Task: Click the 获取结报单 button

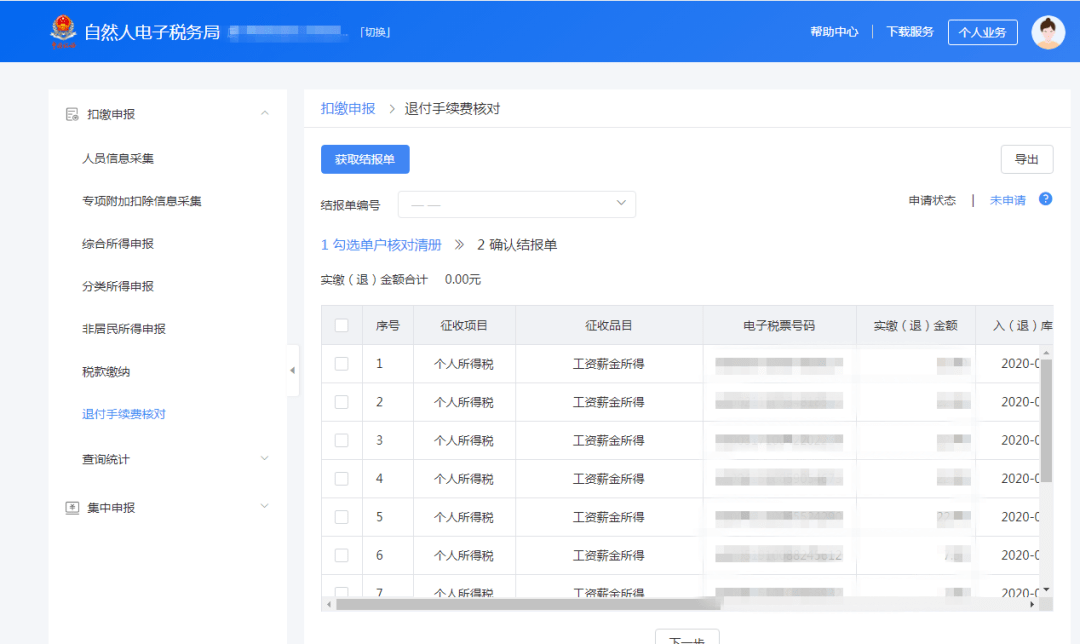Action: (x=364, y=159)
